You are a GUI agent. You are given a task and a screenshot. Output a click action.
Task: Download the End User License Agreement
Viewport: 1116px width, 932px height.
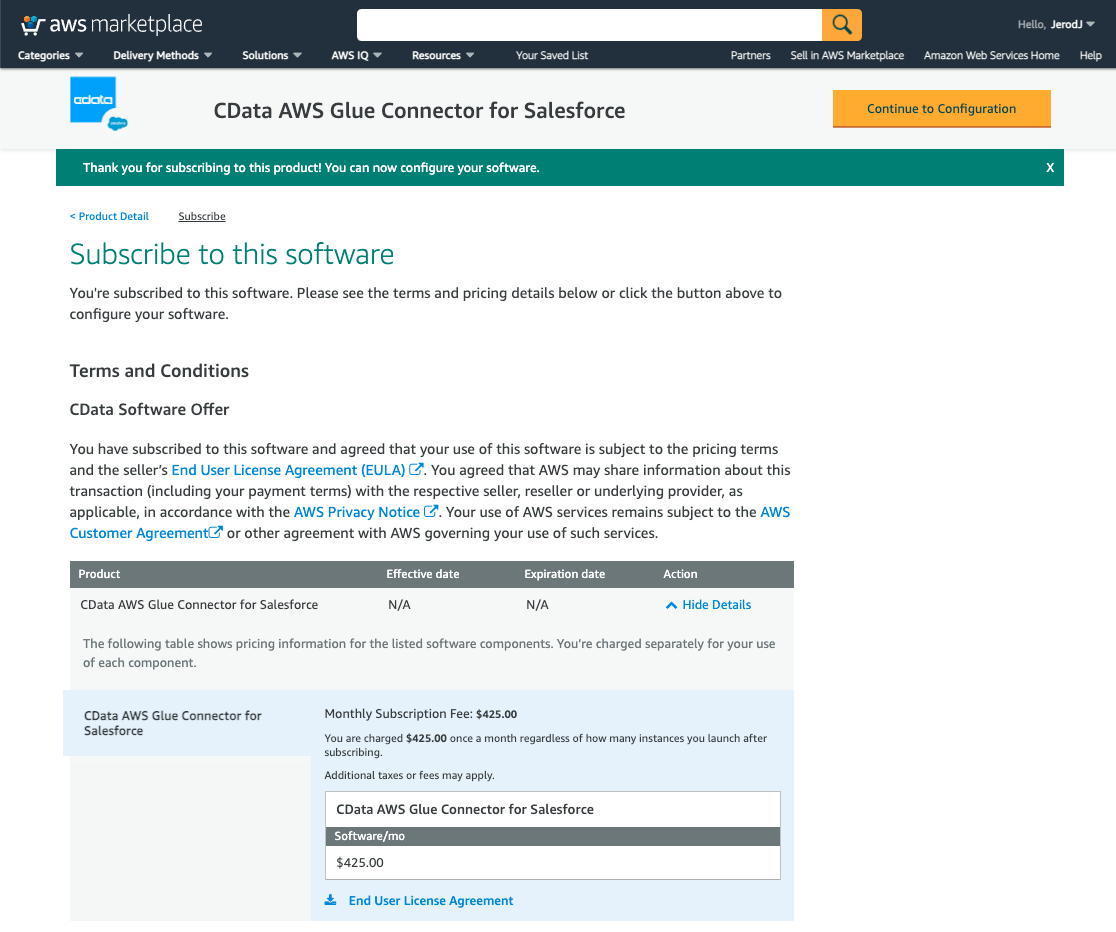pyautogui.click(x=431, y=901)
